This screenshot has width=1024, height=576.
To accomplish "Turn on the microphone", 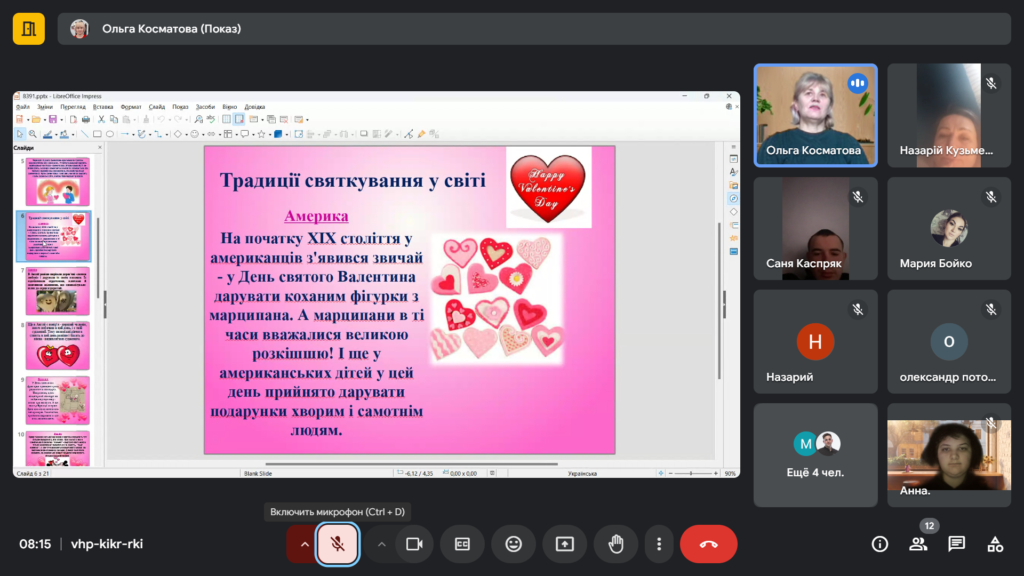I will [338, 544].
